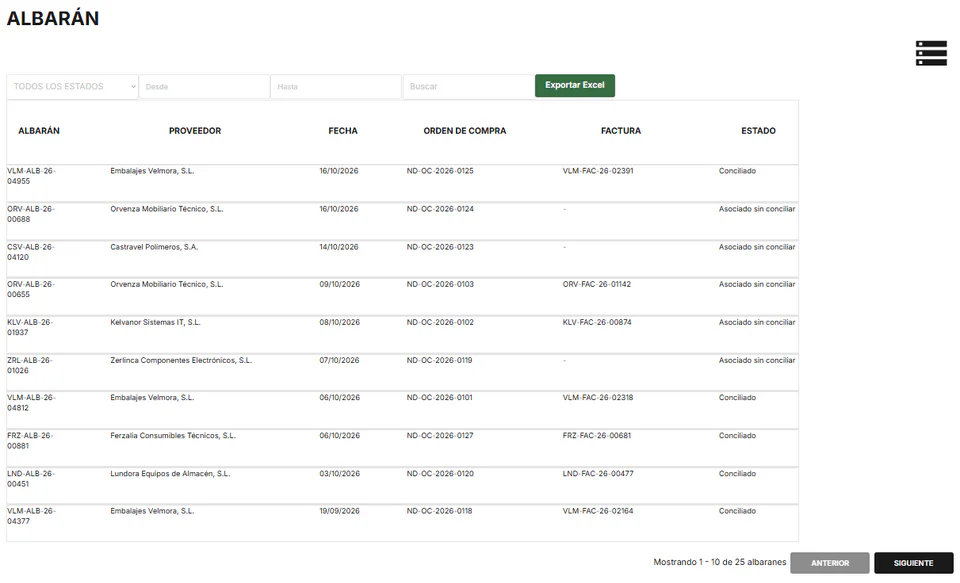The width and height of the screenshot is (960, 583).
Task: Select the PROVEEDOR column header
Action: [x=195, y=131]
